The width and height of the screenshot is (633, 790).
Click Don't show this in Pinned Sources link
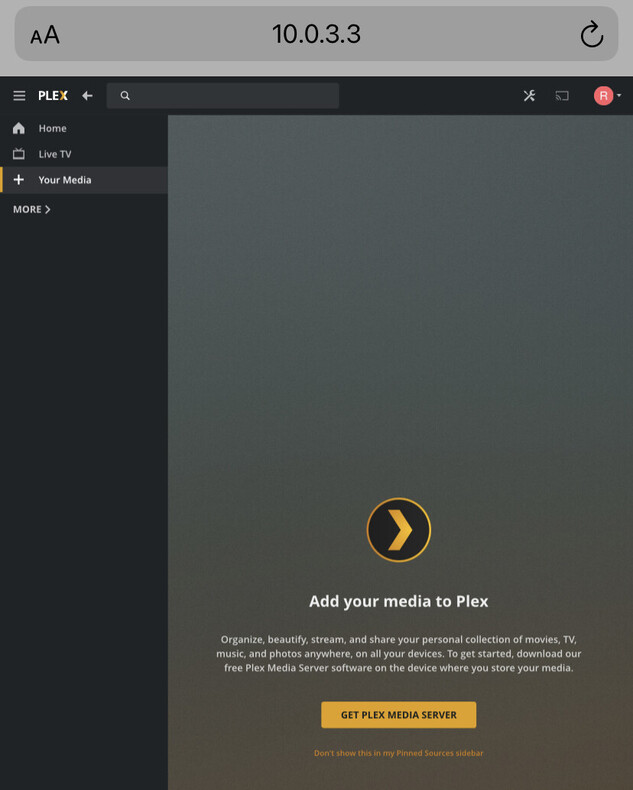(399, 753)
